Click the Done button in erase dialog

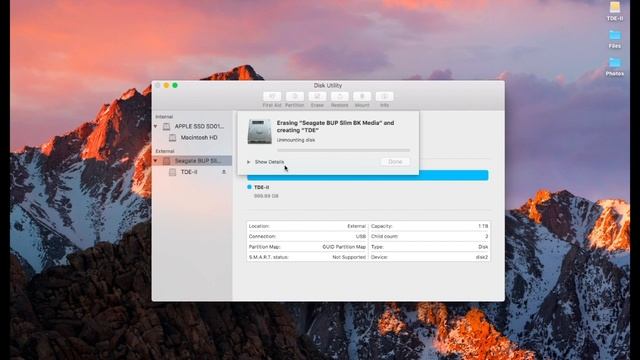pos(395,162)
